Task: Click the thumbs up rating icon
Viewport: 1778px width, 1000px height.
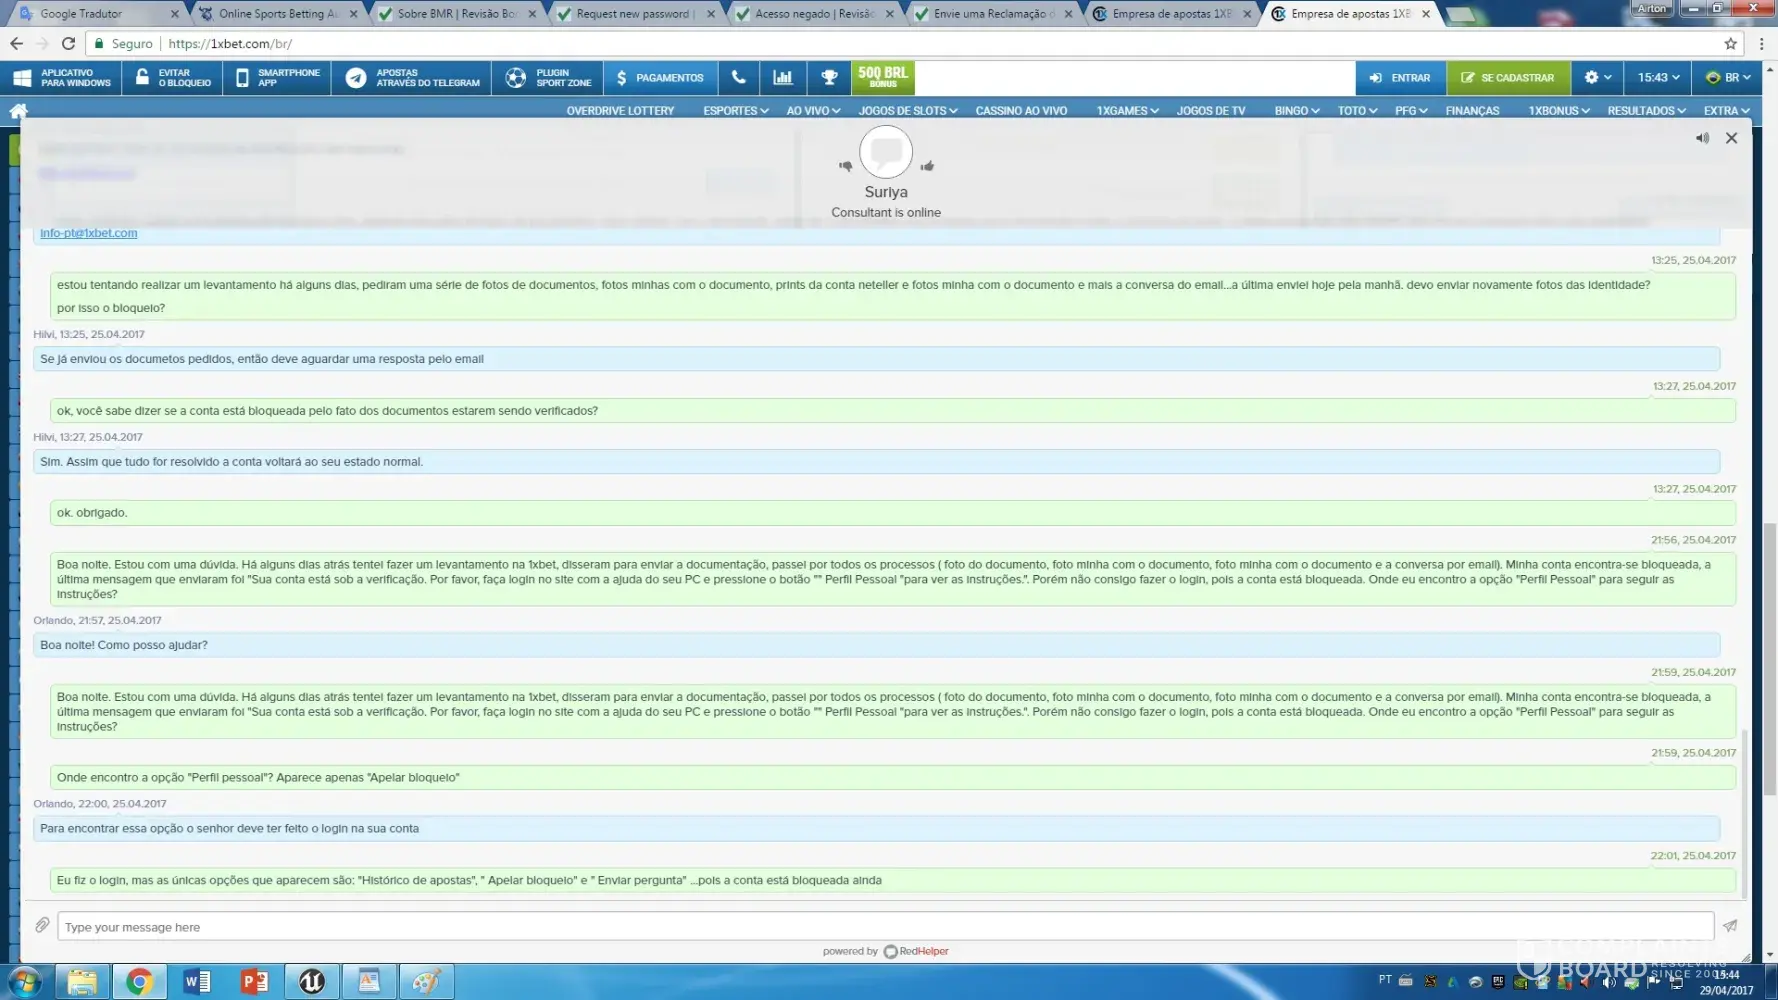Action: pos(927,166)
